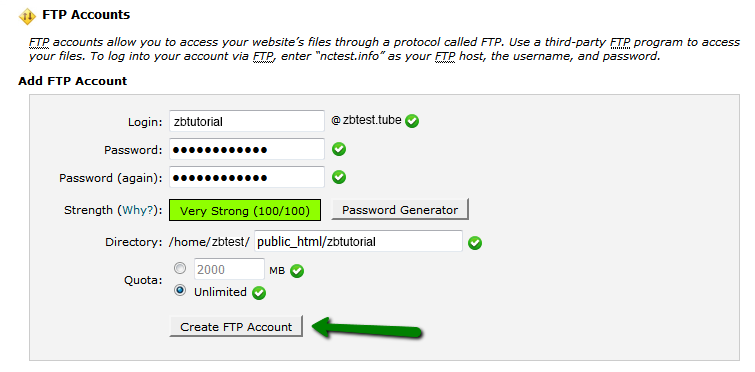Click into the Password input field
The width and height of the screenshot is (755, 372).
click(x=247, y=149)
